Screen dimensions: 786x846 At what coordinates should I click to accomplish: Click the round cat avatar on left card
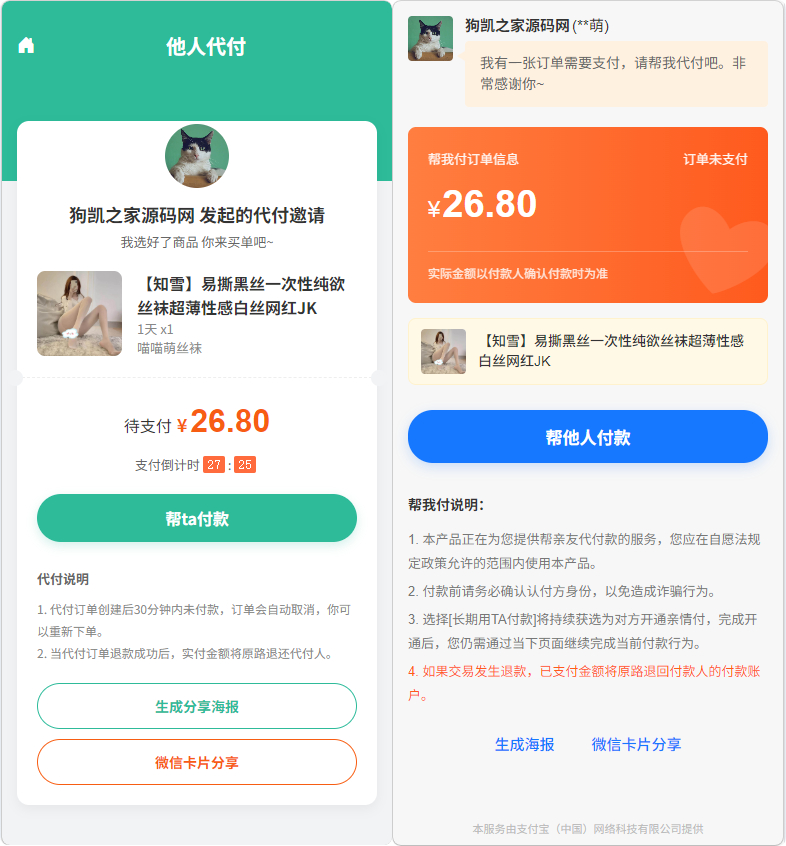pos(197,156)
